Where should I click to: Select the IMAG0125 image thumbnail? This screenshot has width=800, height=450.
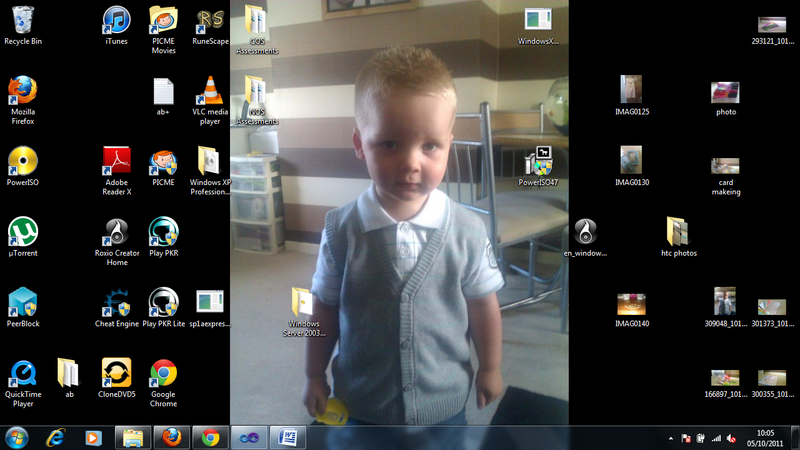point(631,90)
